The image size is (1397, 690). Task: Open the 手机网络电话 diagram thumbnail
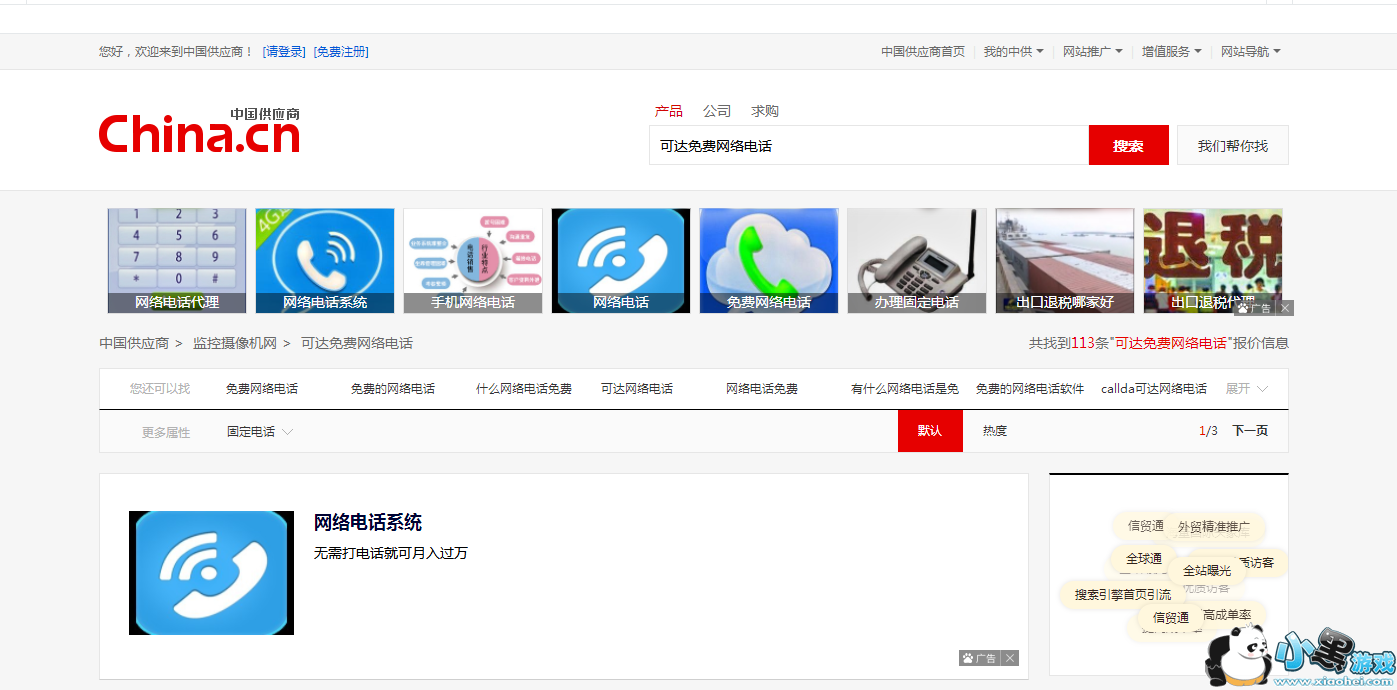pyautogui.click(x=473, y=260)
